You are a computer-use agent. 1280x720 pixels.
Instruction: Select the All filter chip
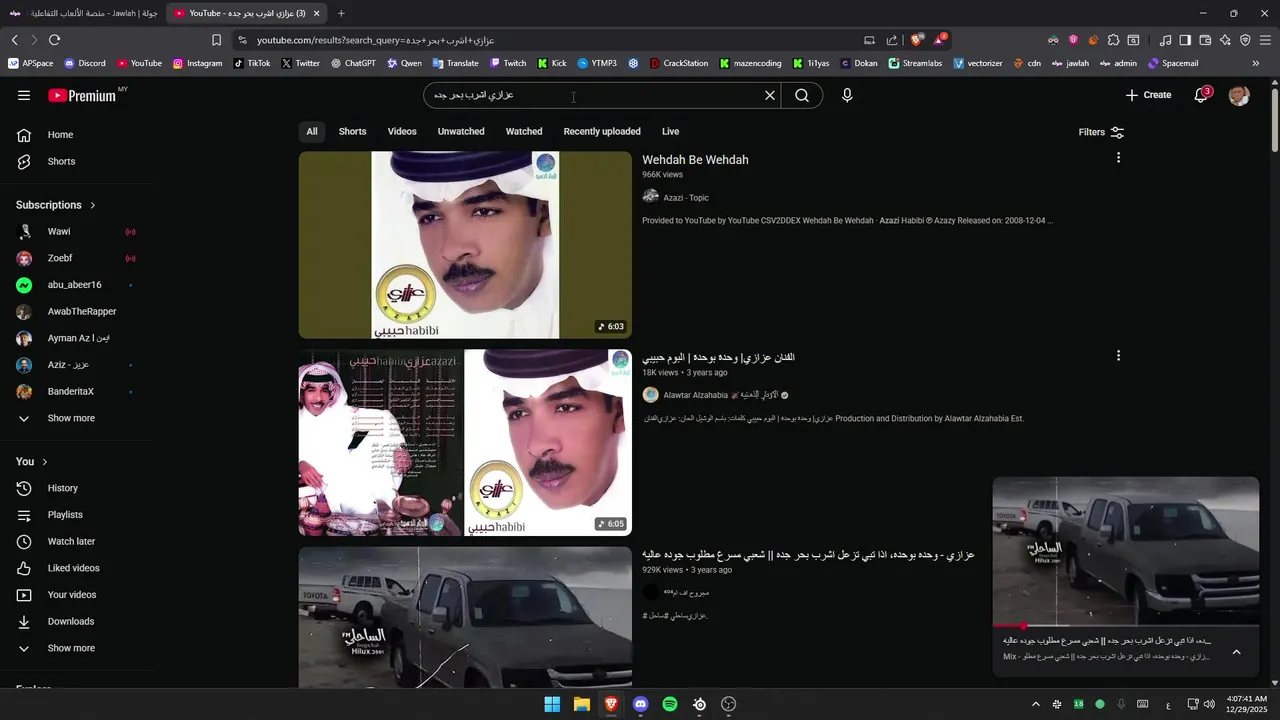312,132
